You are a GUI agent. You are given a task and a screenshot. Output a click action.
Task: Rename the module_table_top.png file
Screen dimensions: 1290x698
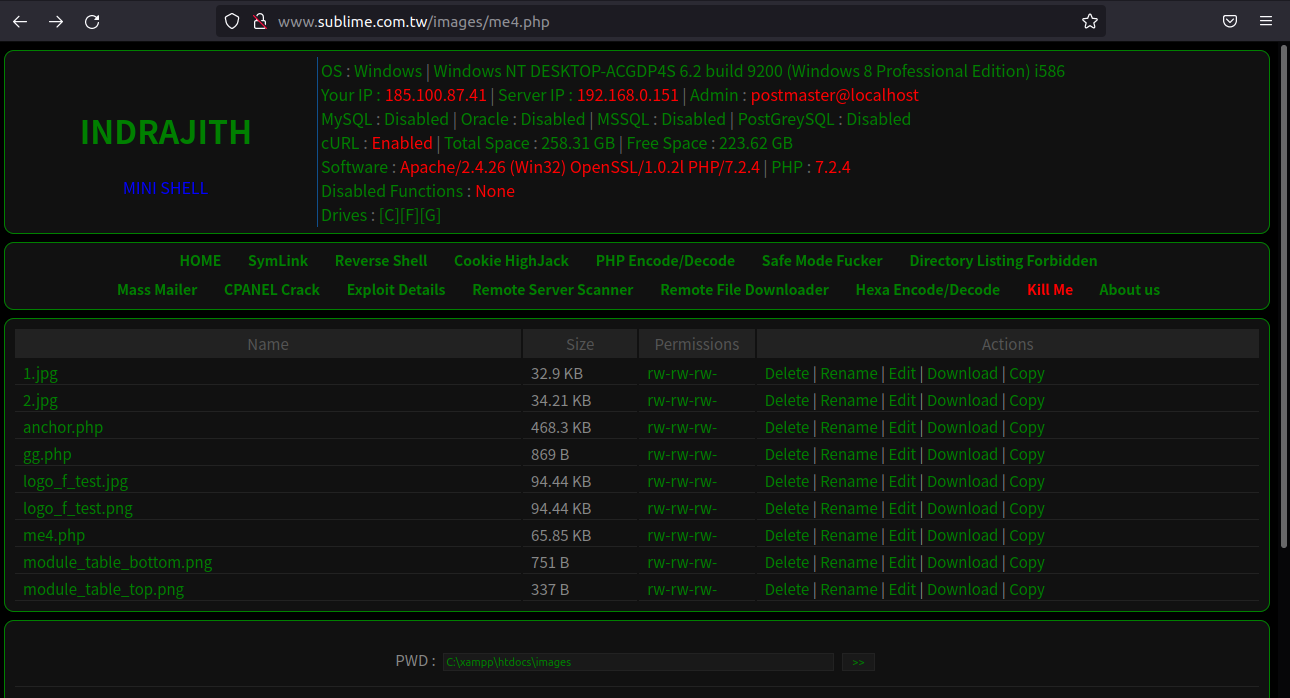coord(849,590)
